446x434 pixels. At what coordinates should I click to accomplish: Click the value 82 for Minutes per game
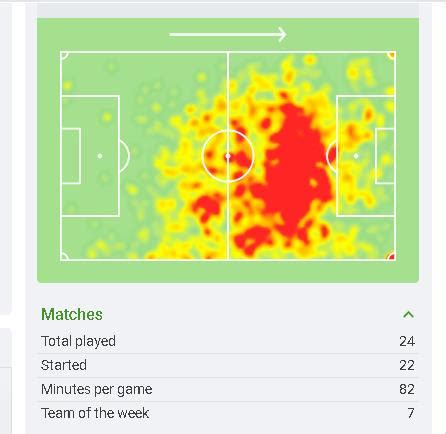407,389
